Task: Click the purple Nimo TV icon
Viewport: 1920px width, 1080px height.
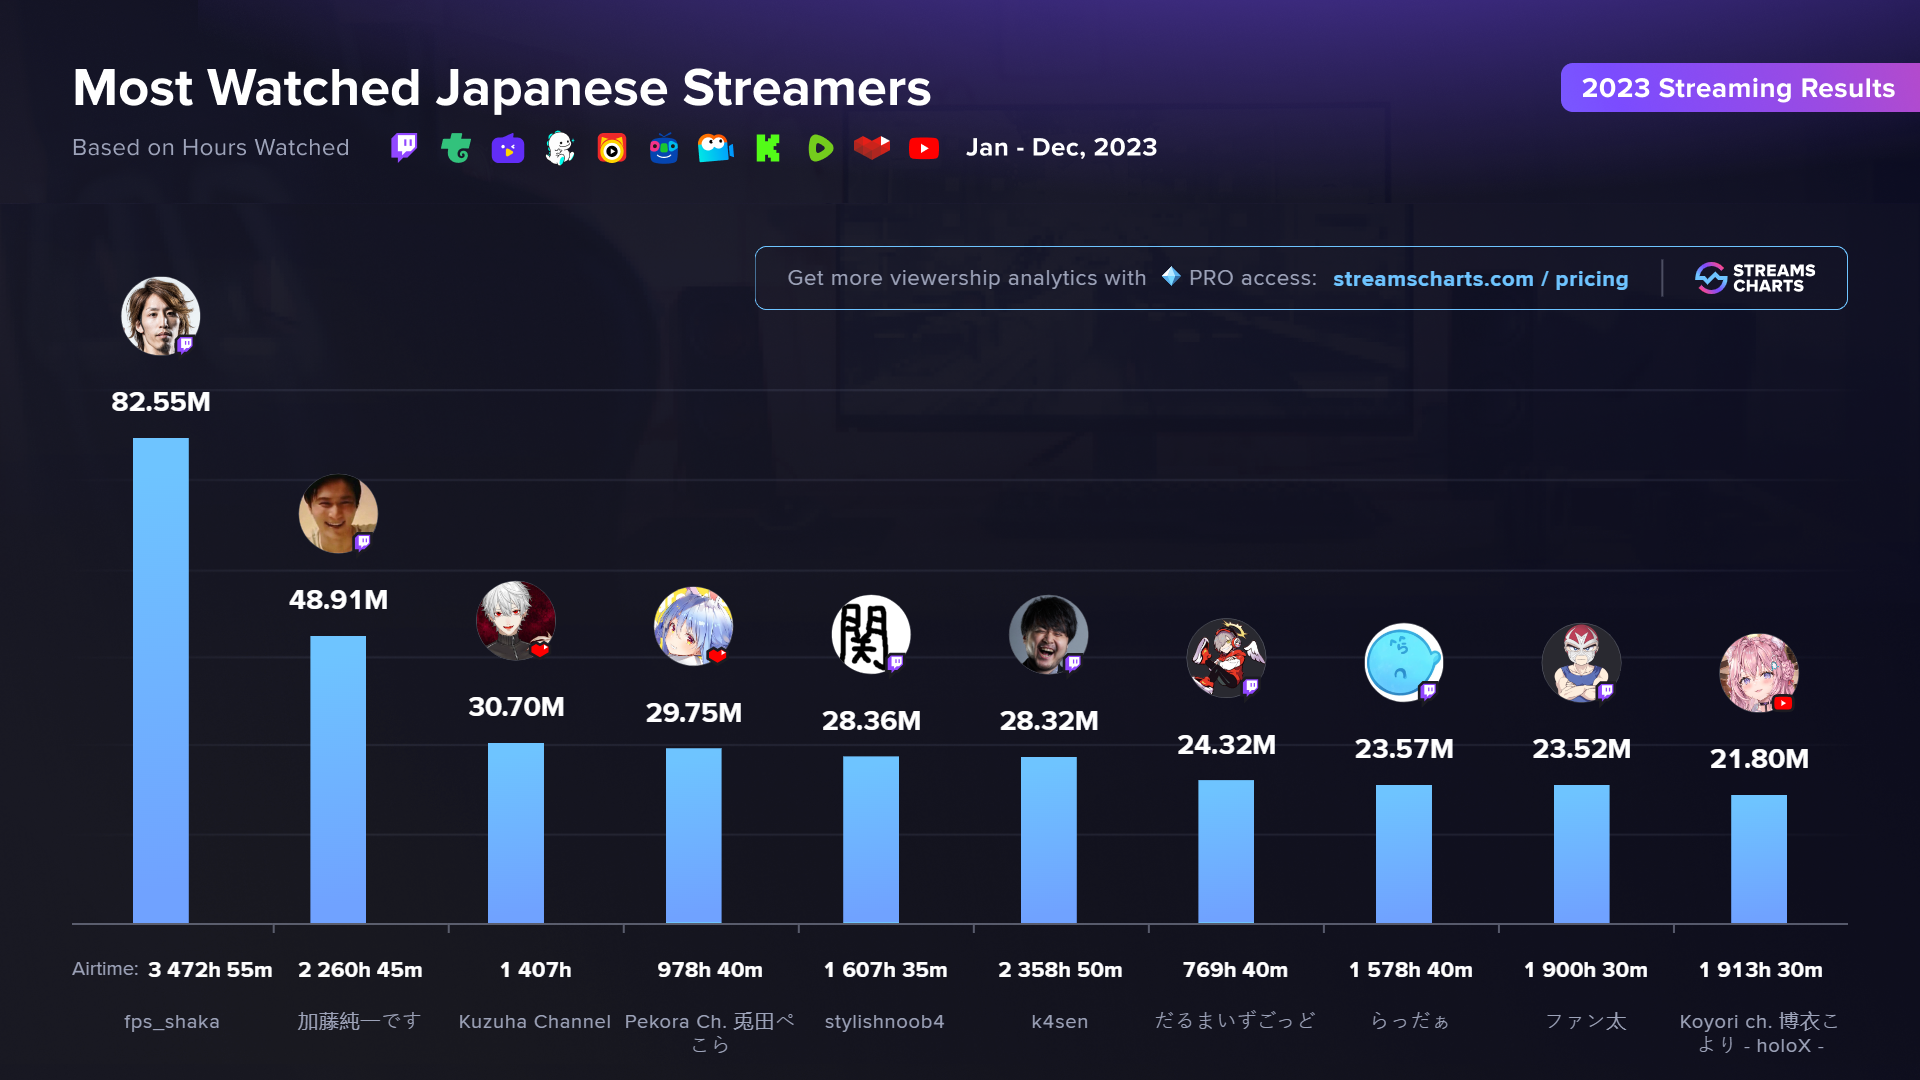Action: [x=508, y=148]
